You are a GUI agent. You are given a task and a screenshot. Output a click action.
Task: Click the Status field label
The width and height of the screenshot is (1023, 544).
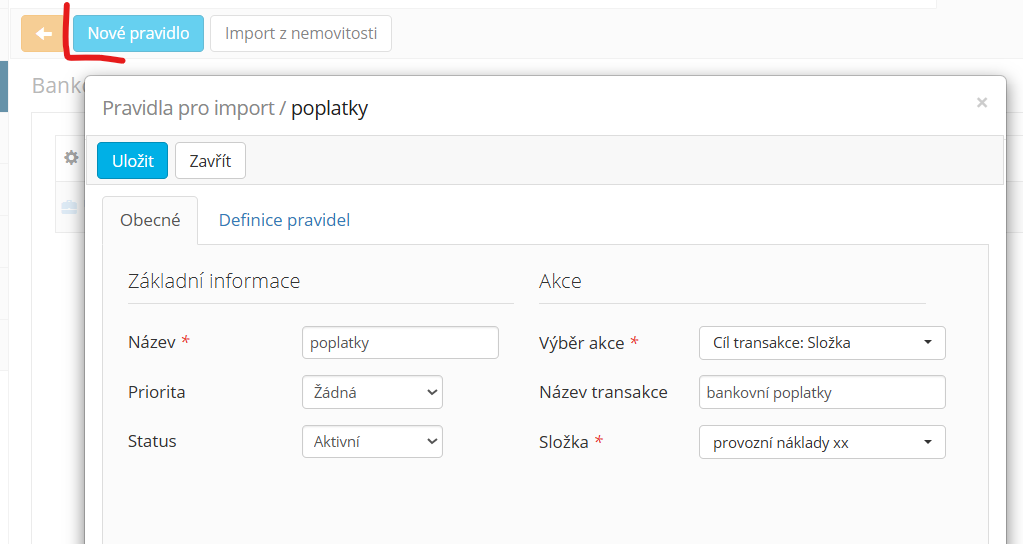coord(152,441)
